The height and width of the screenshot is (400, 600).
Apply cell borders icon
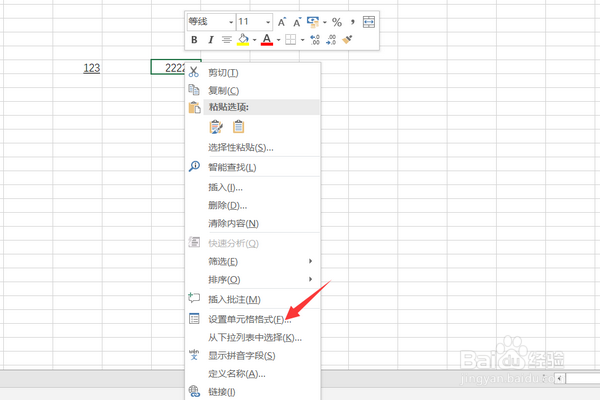click(290, 40)
